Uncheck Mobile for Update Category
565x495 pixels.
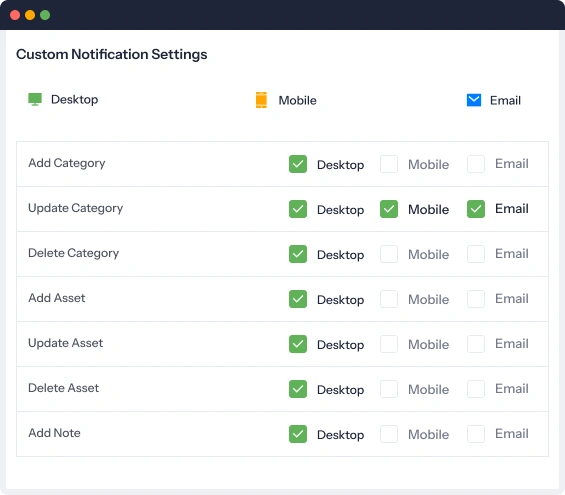[x=389, y=209]
